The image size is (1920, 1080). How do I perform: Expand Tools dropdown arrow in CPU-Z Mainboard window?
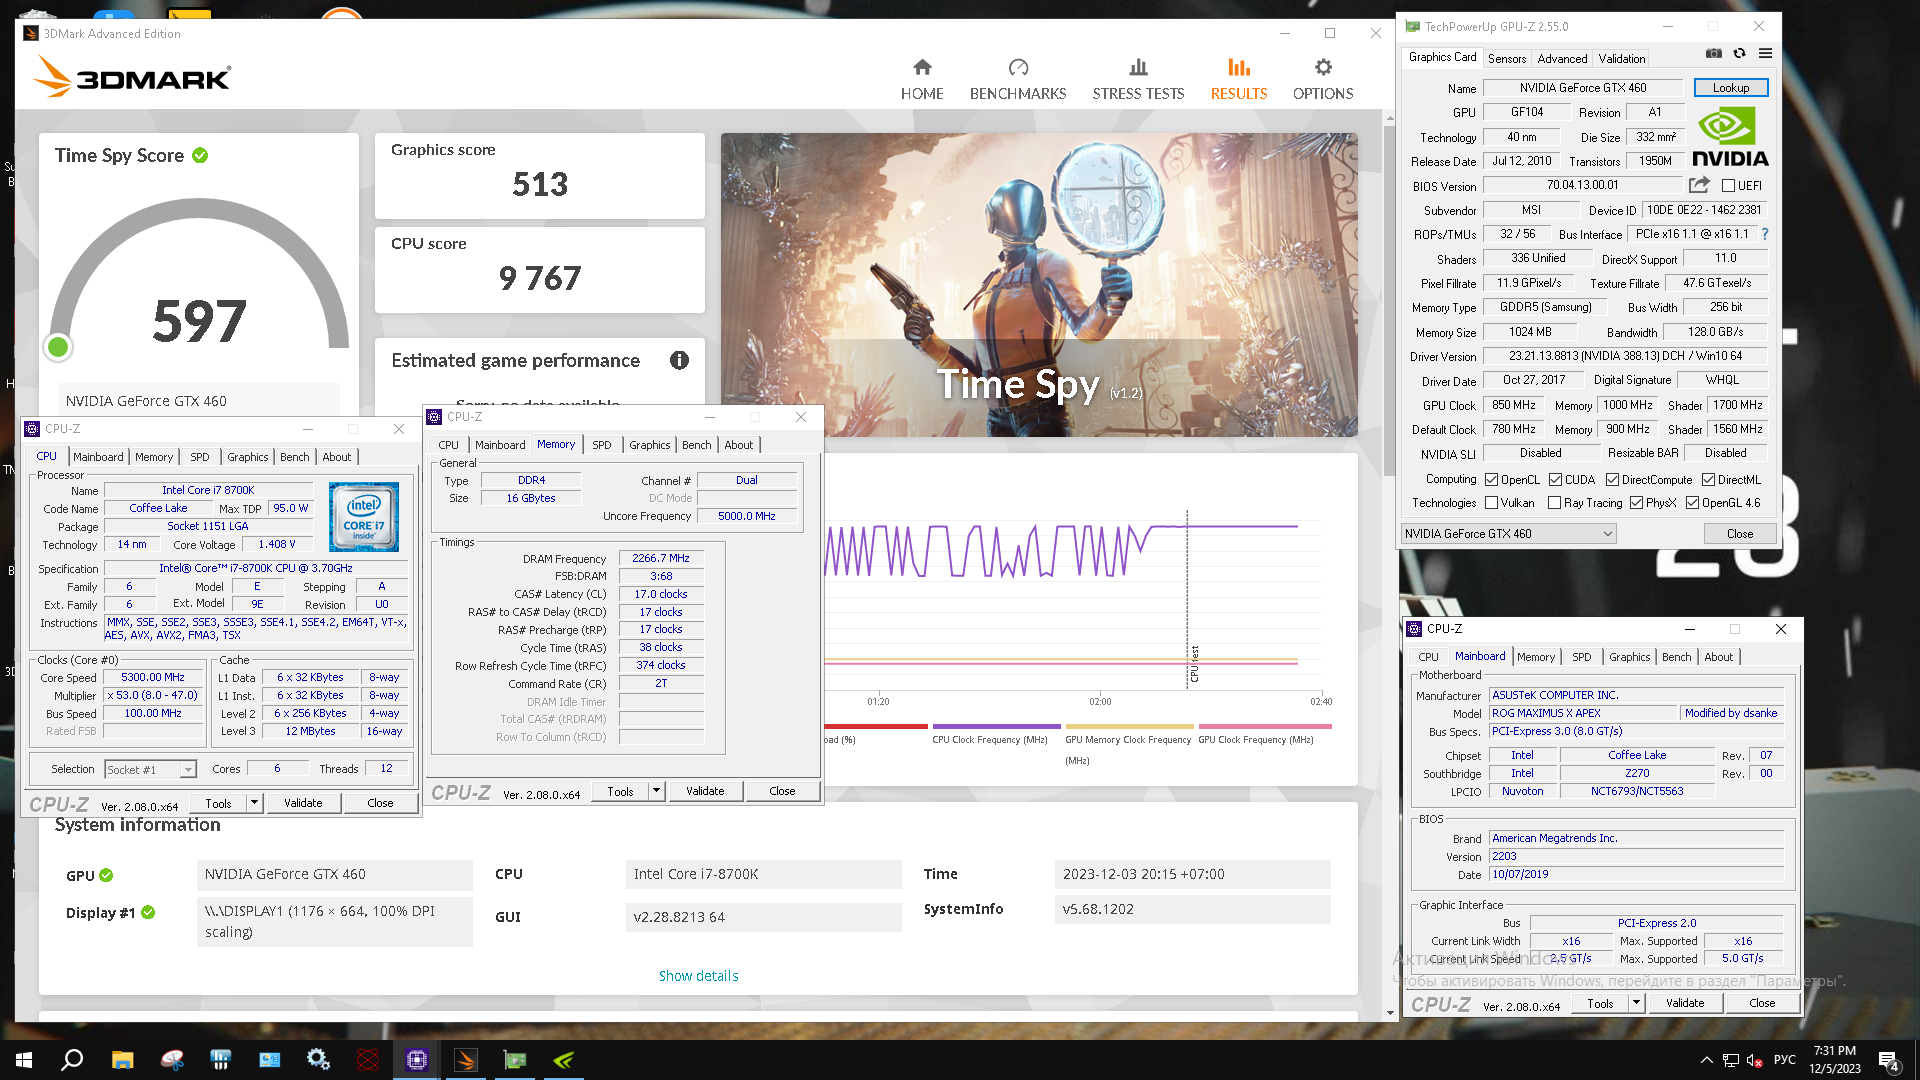(1636, 1003)
